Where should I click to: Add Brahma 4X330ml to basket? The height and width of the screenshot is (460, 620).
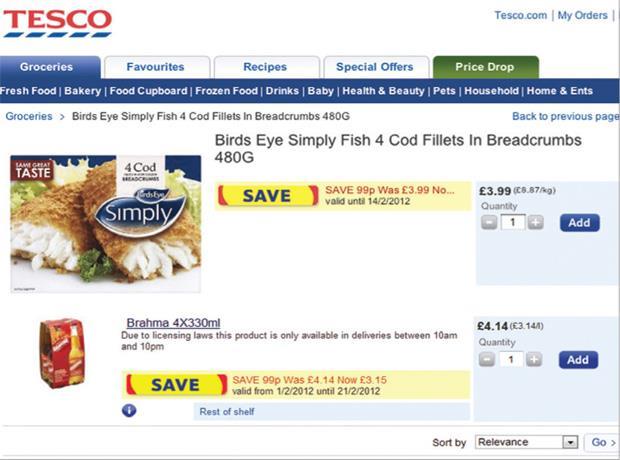(578, 359)
